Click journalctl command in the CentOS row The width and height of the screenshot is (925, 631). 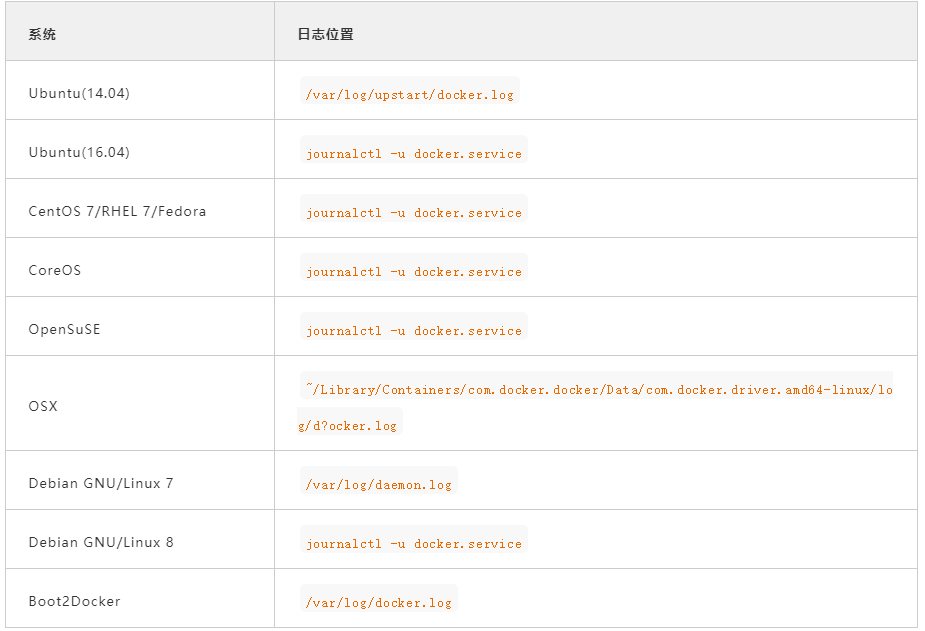click(414, 208)
